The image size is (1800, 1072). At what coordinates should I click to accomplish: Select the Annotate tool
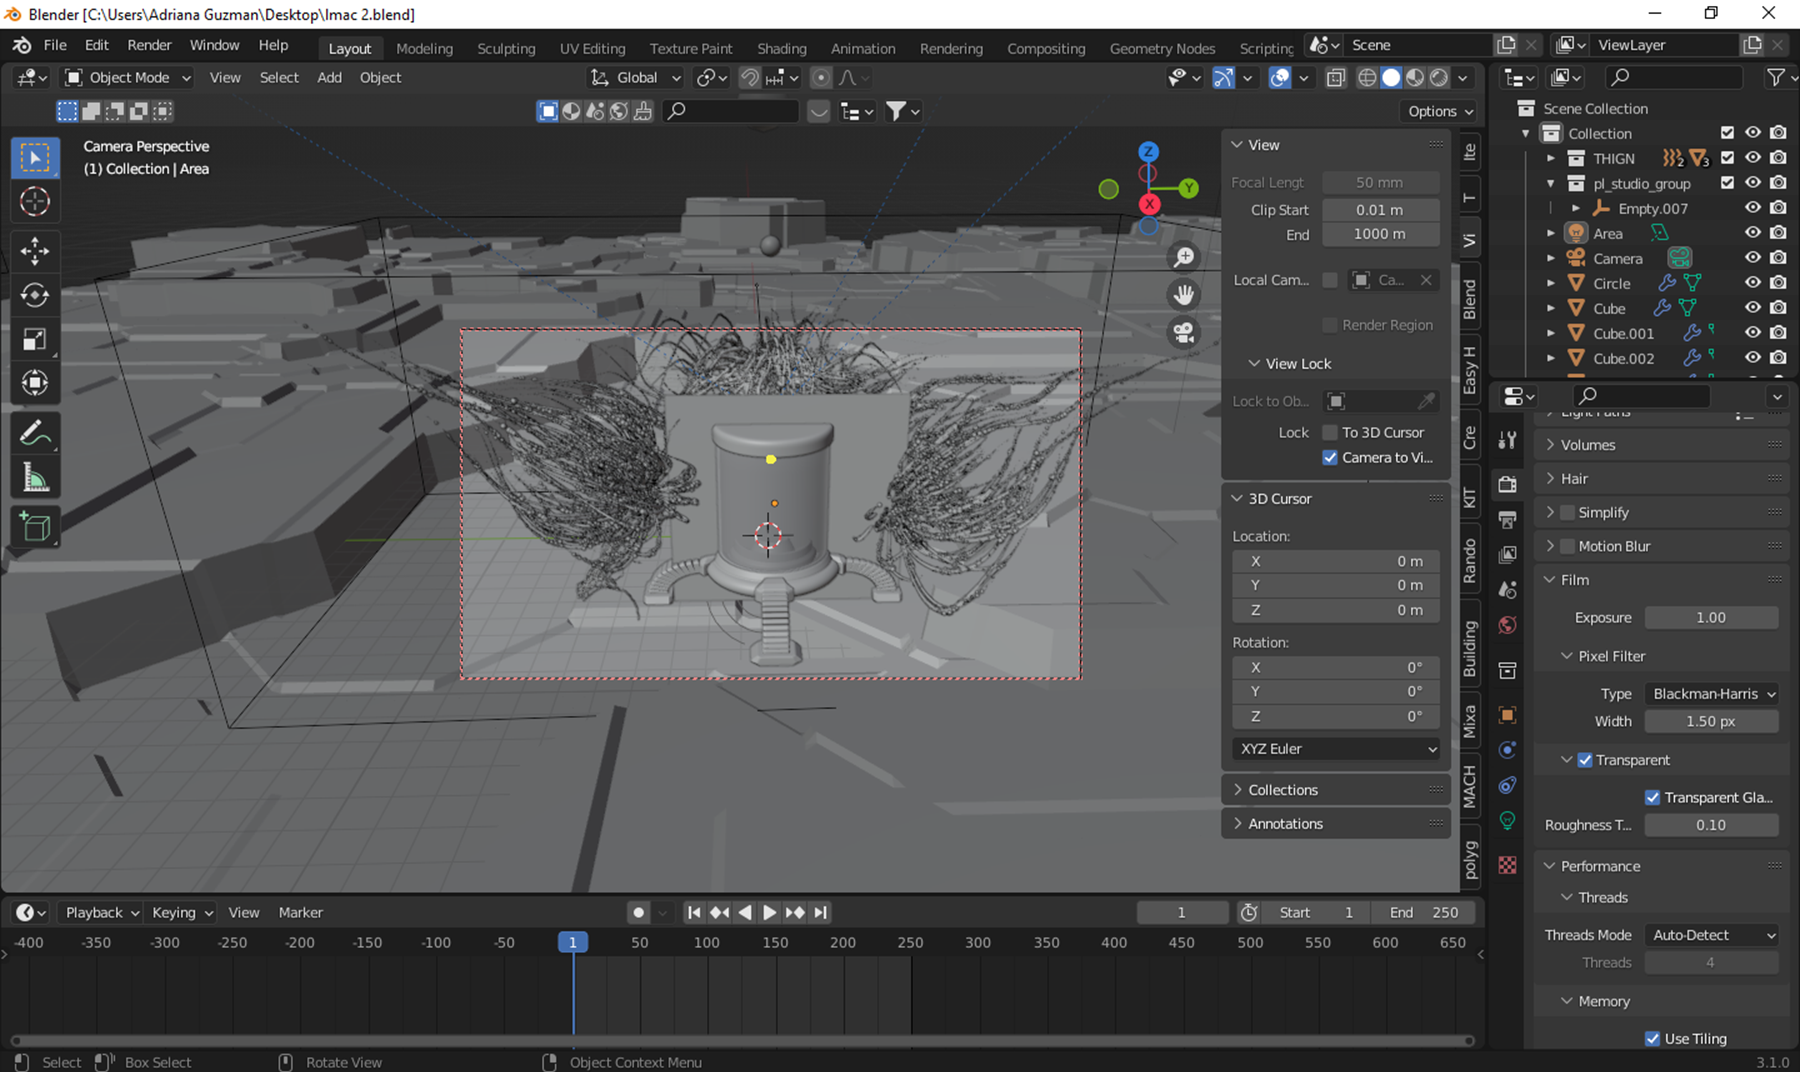pos(35,433)
